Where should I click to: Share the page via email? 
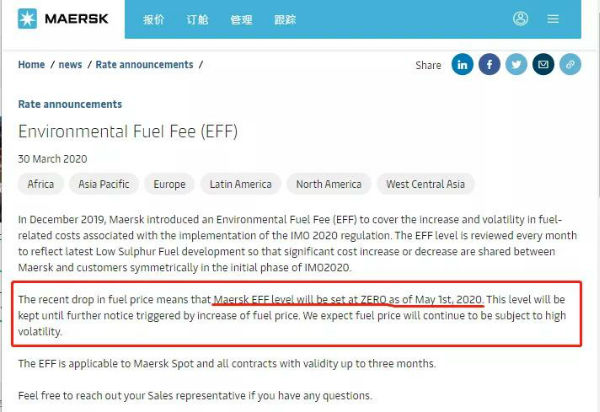tap(543, 65)
